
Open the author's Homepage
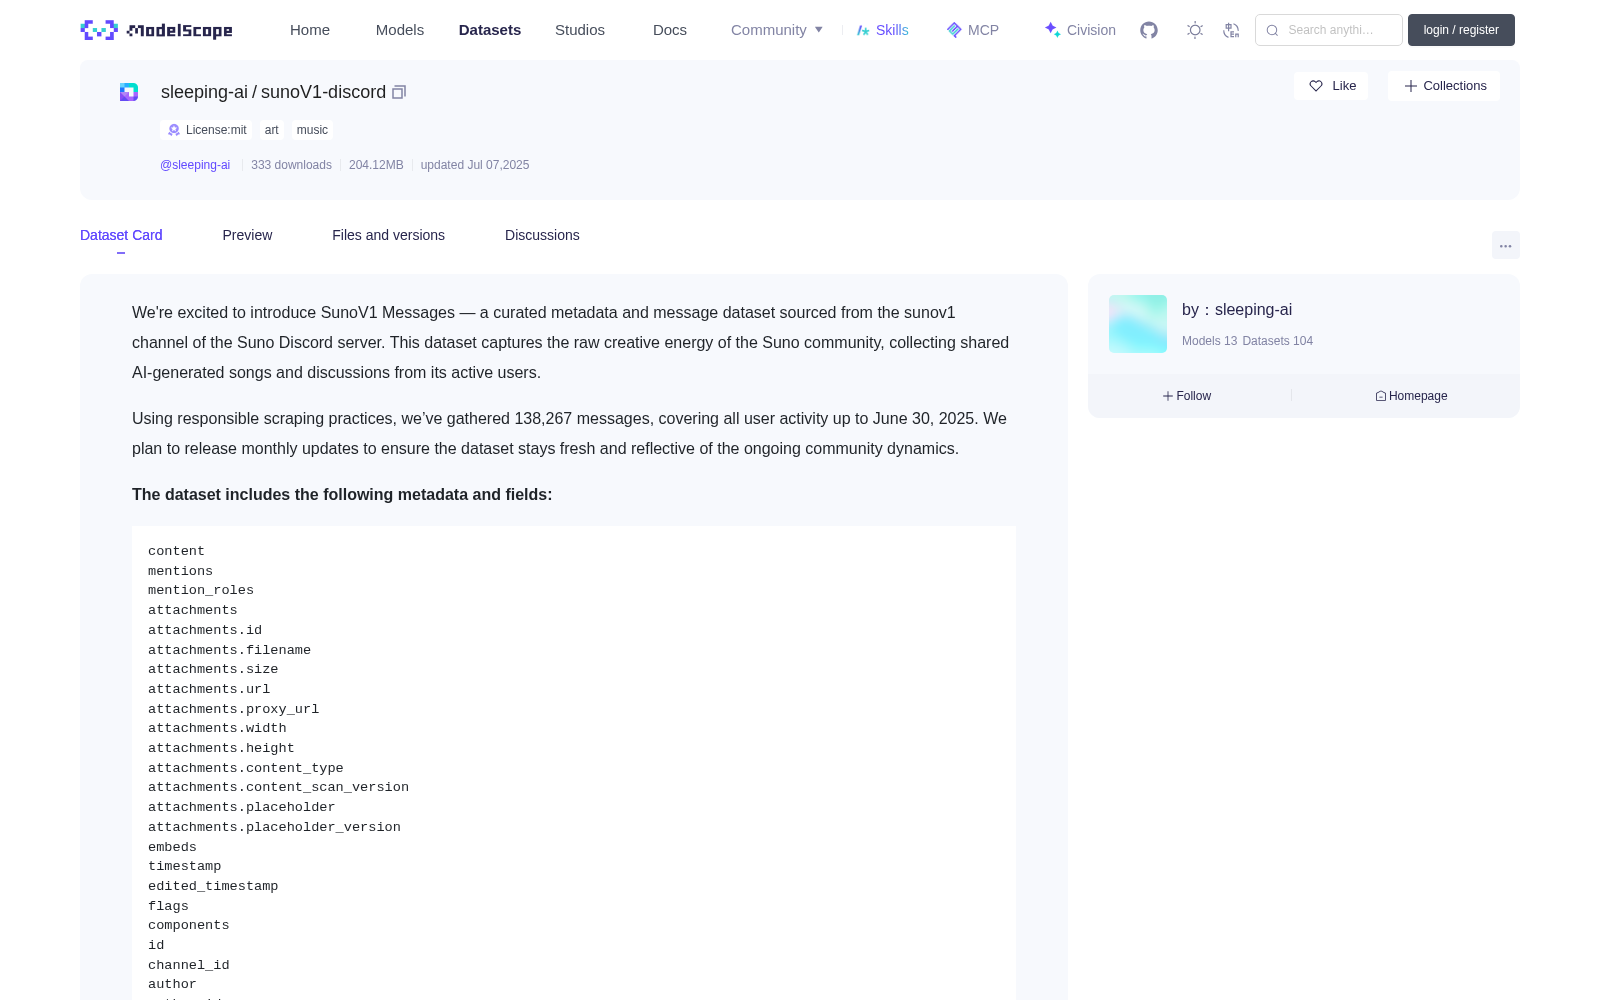coord(1411,396)
